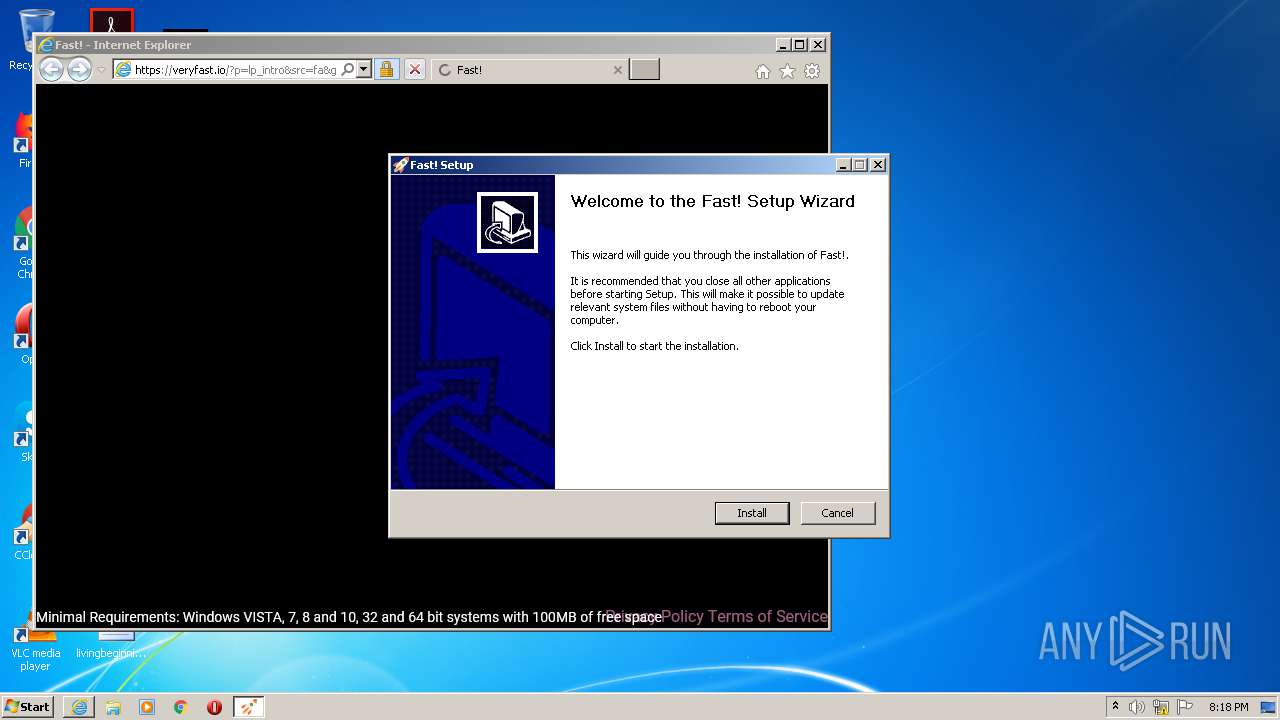Viewport: 1280px width, 720px height.
Task: Open the Internet Explorer Home page icon
Action: [763, 71]
